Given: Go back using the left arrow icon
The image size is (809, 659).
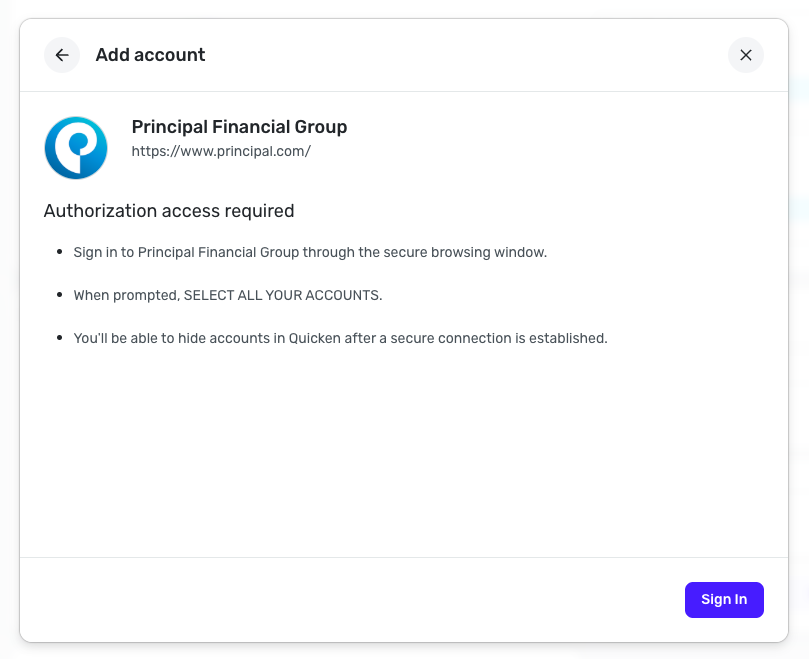Looking at the screenshot, I should tap(62, 55).
